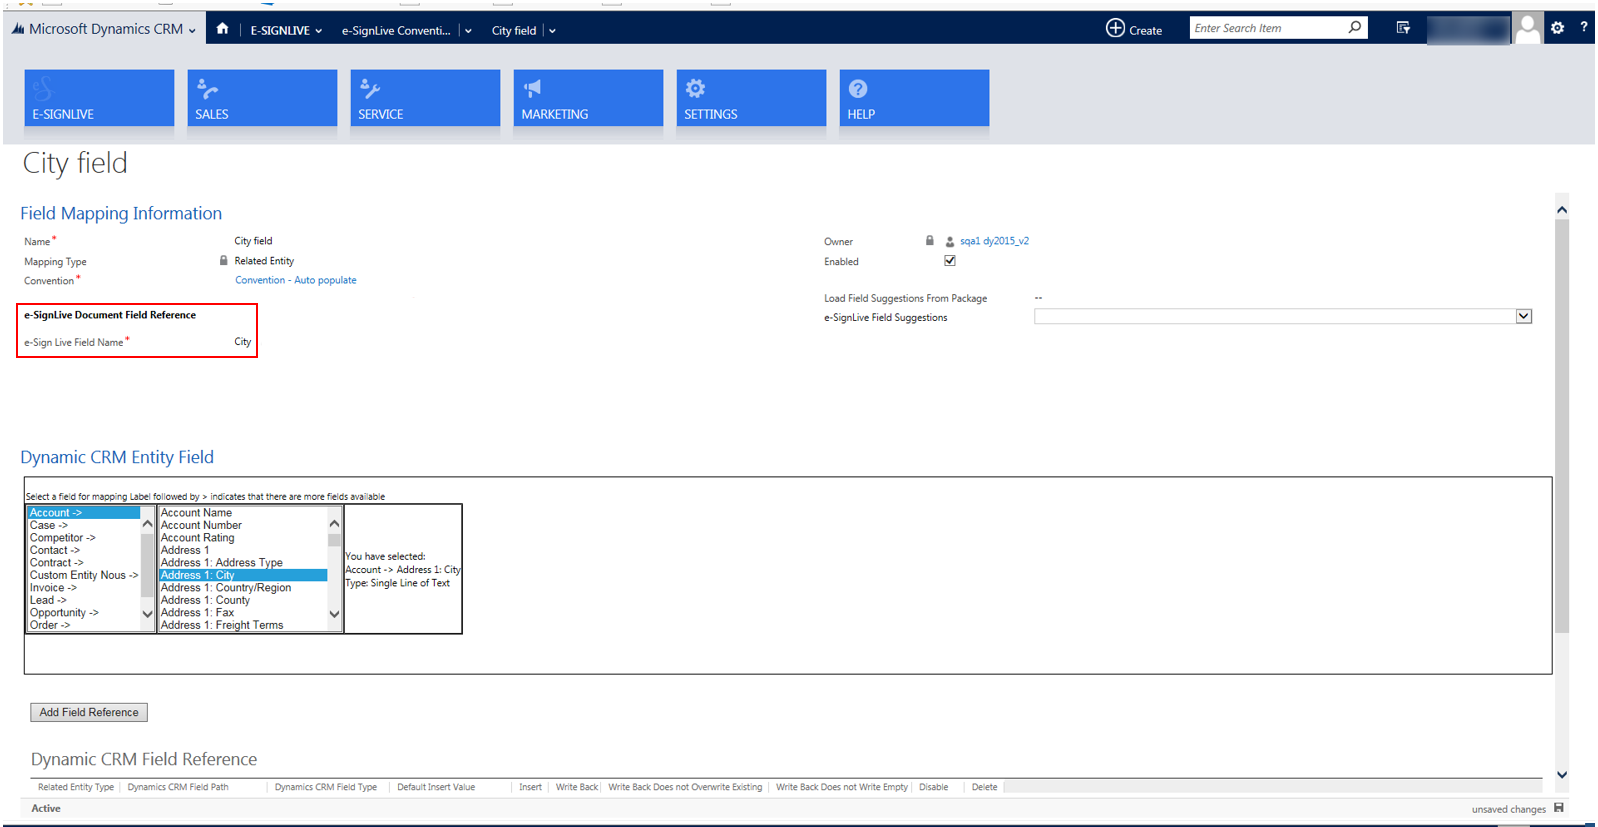
Task: Click the Mapping Type lock icon
Action: click(x=223, y=260)
